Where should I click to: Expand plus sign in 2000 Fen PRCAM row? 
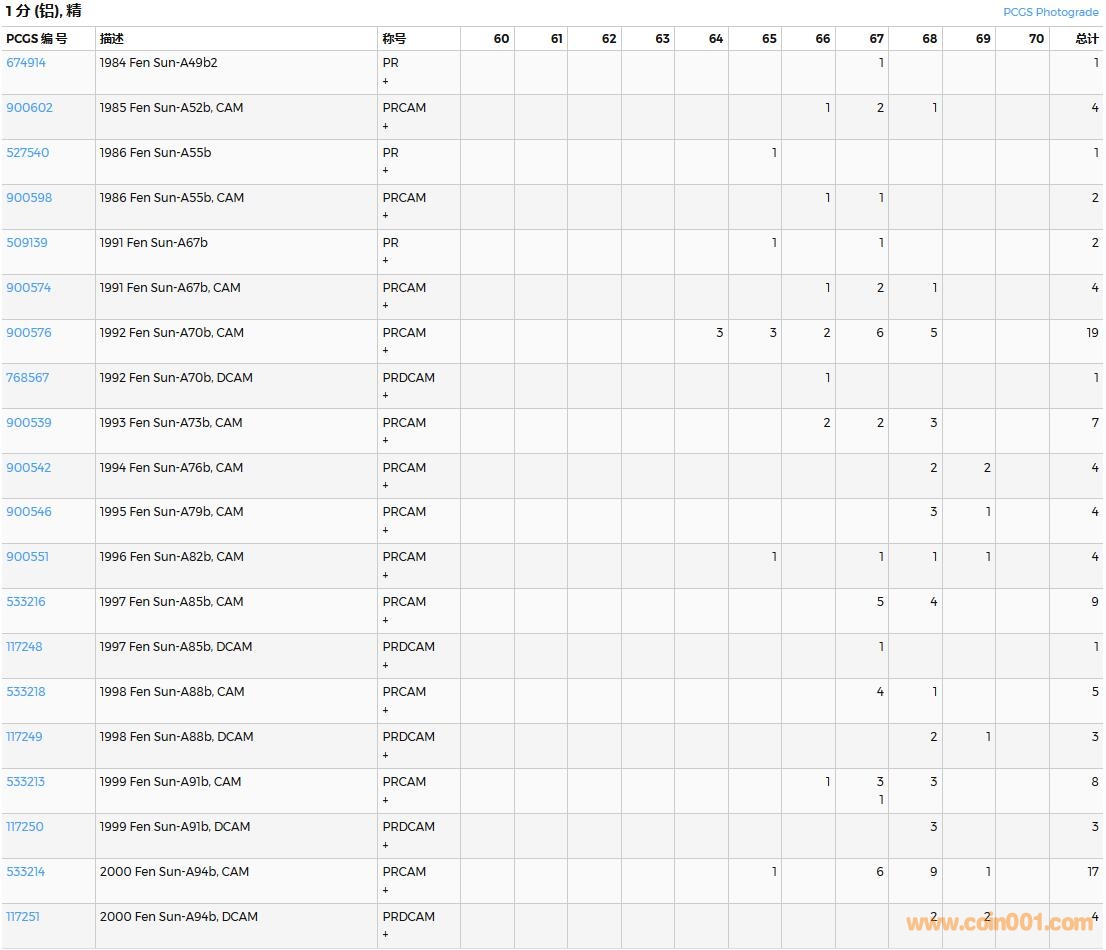(386, 890)
